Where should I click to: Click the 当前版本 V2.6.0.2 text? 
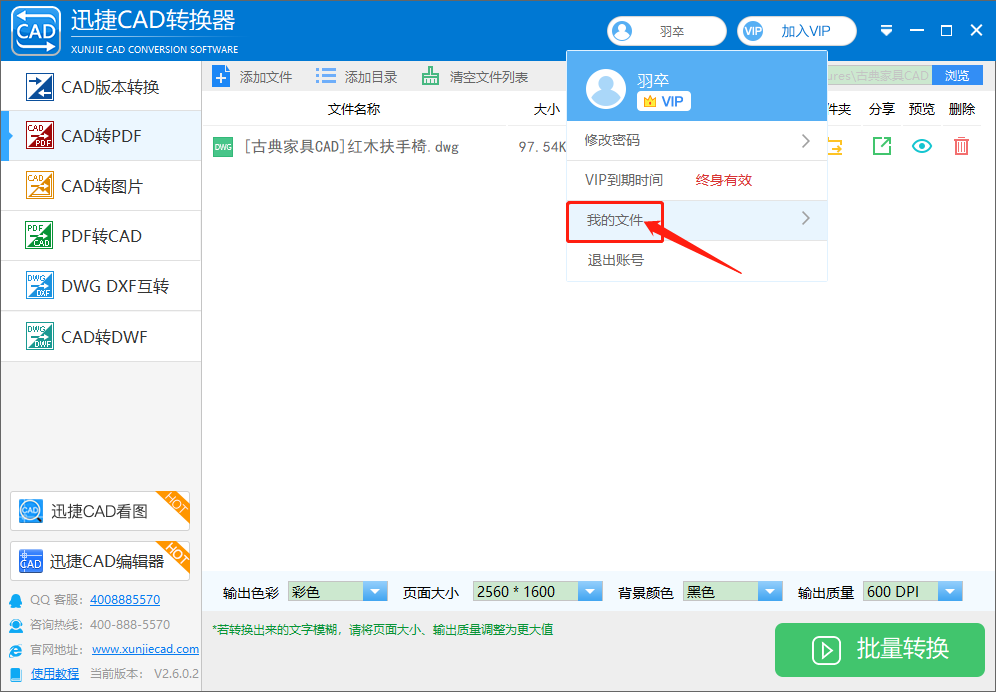(x=144, y=674)
